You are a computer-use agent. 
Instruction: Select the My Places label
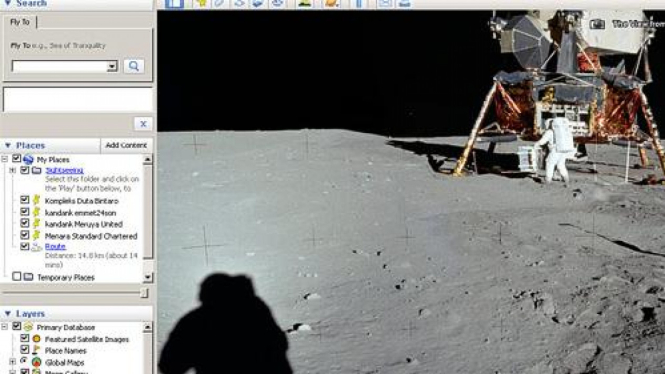tap(53, 160)
